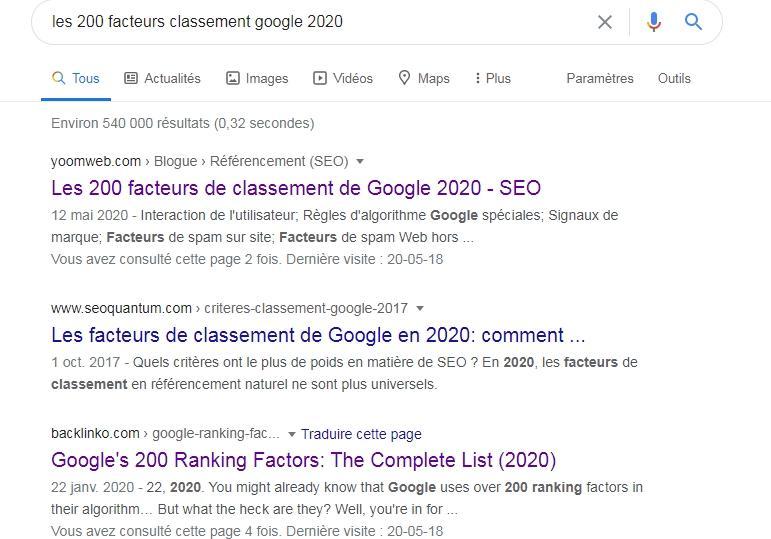Viewport: 771px width, 539px height.
Task: Click the blue magnifying glass search button
Action: tap(693, 22)
